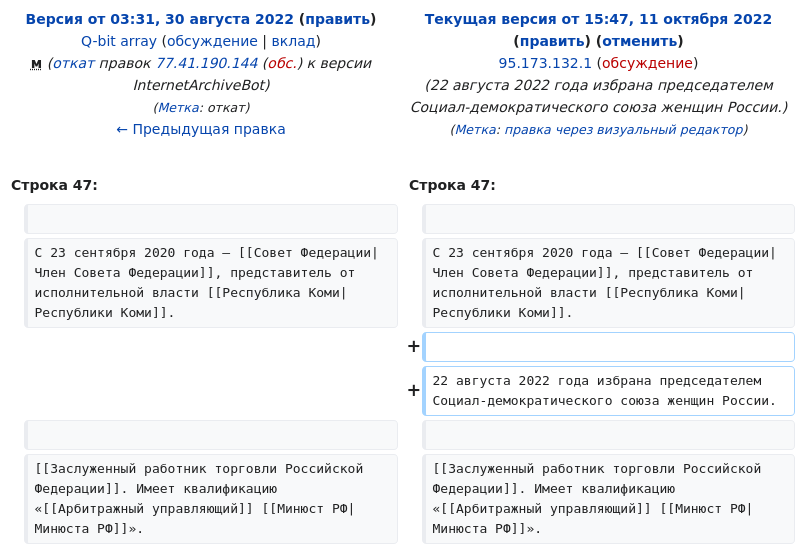Screen dimensions: 799x548
Task: Click the added line '22 августа 2022 года избрана председателем'
Action: (608, 391)
